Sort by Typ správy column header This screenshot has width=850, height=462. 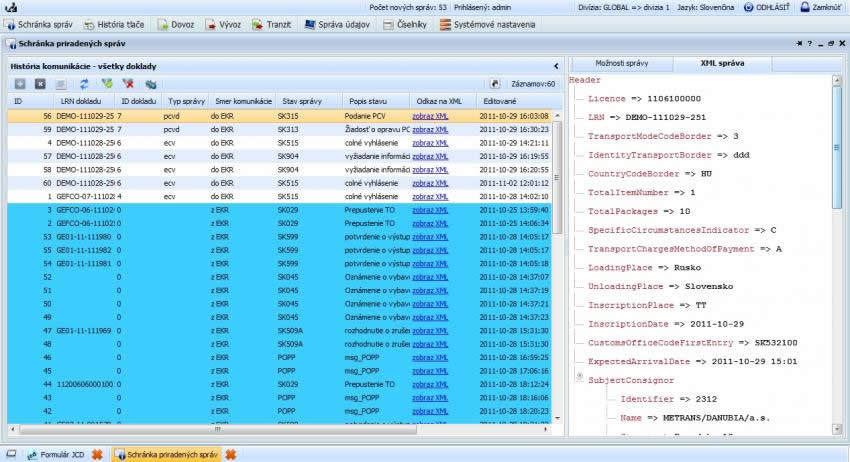pos(186,101)
